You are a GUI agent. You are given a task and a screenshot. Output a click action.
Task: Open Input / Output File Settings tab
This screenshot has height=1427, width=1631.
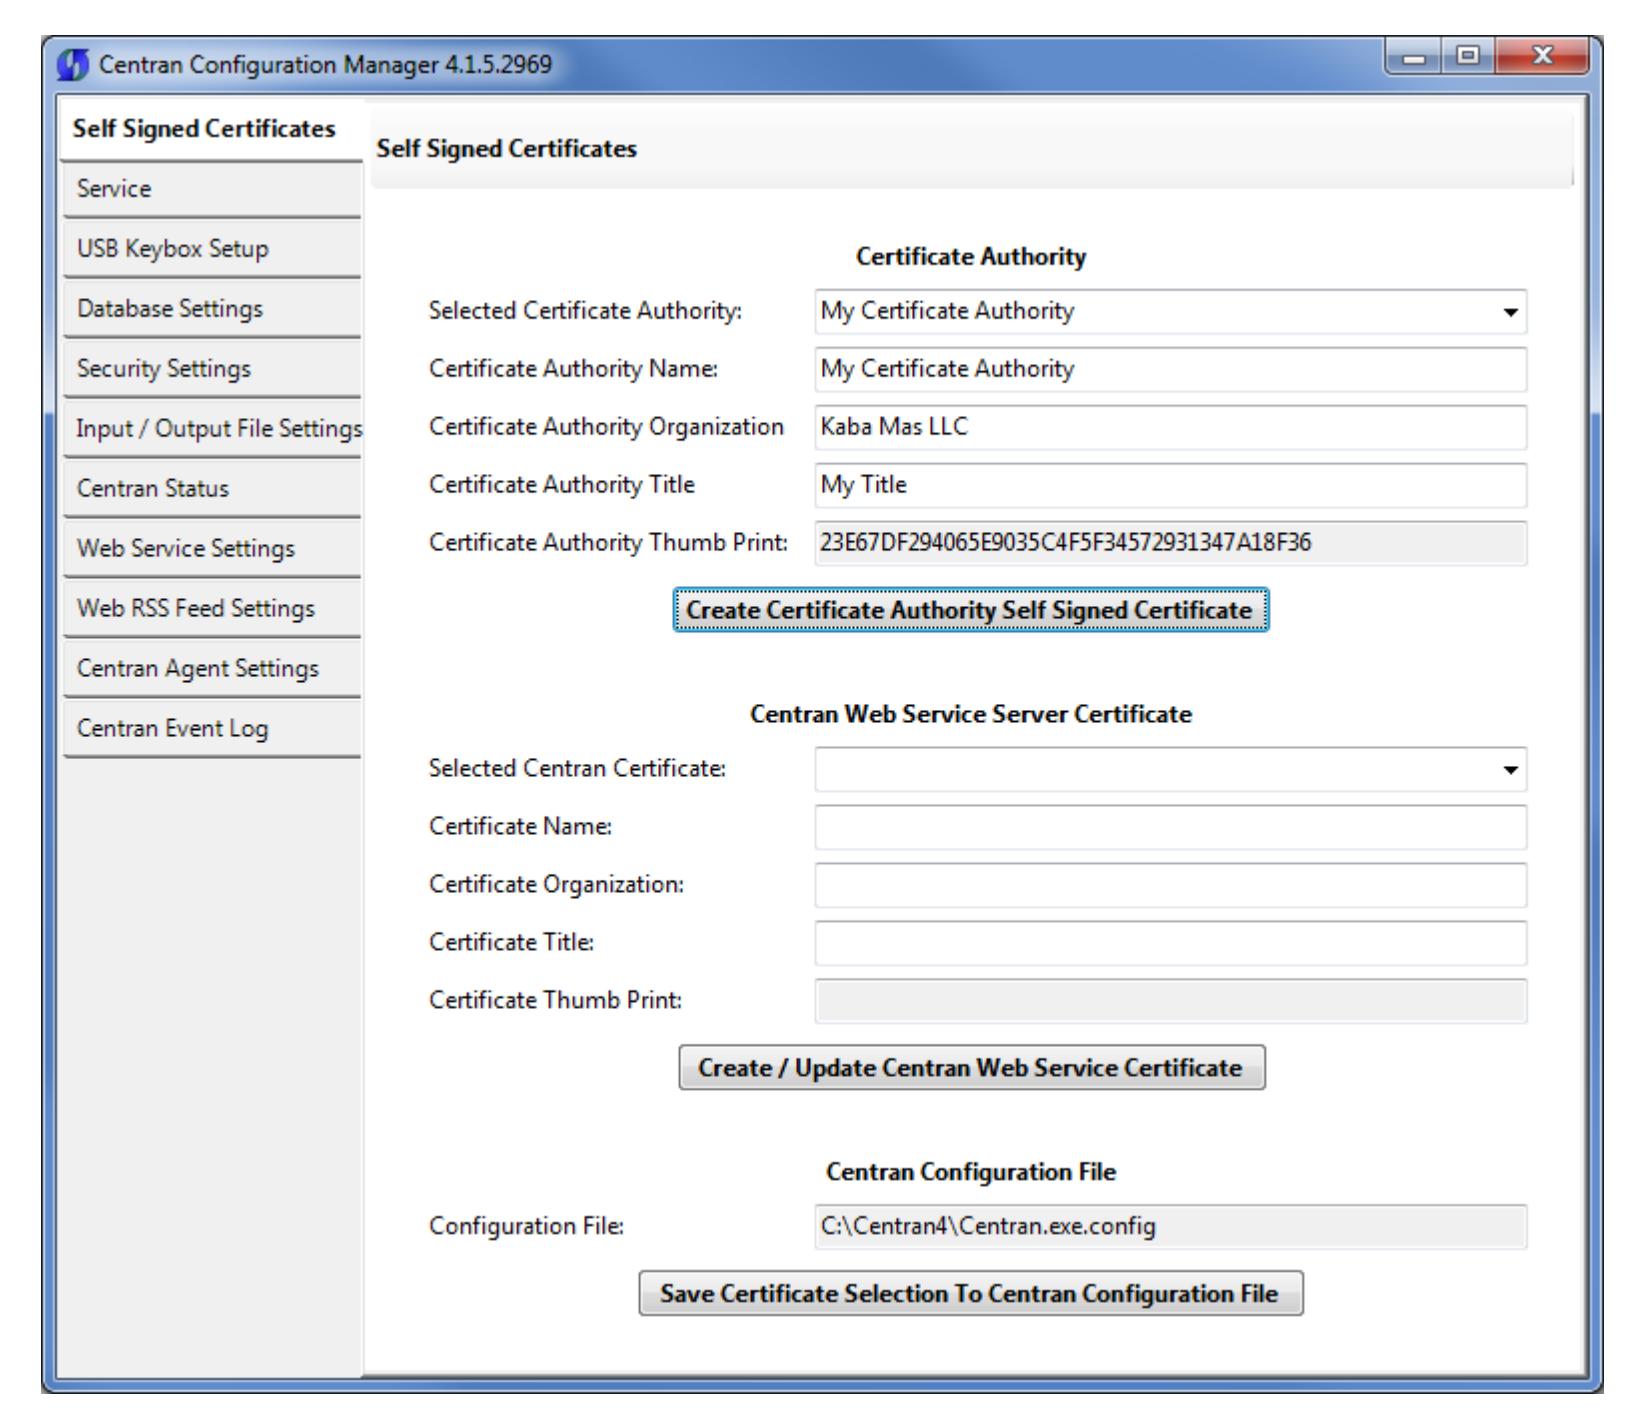pos(212,429)
